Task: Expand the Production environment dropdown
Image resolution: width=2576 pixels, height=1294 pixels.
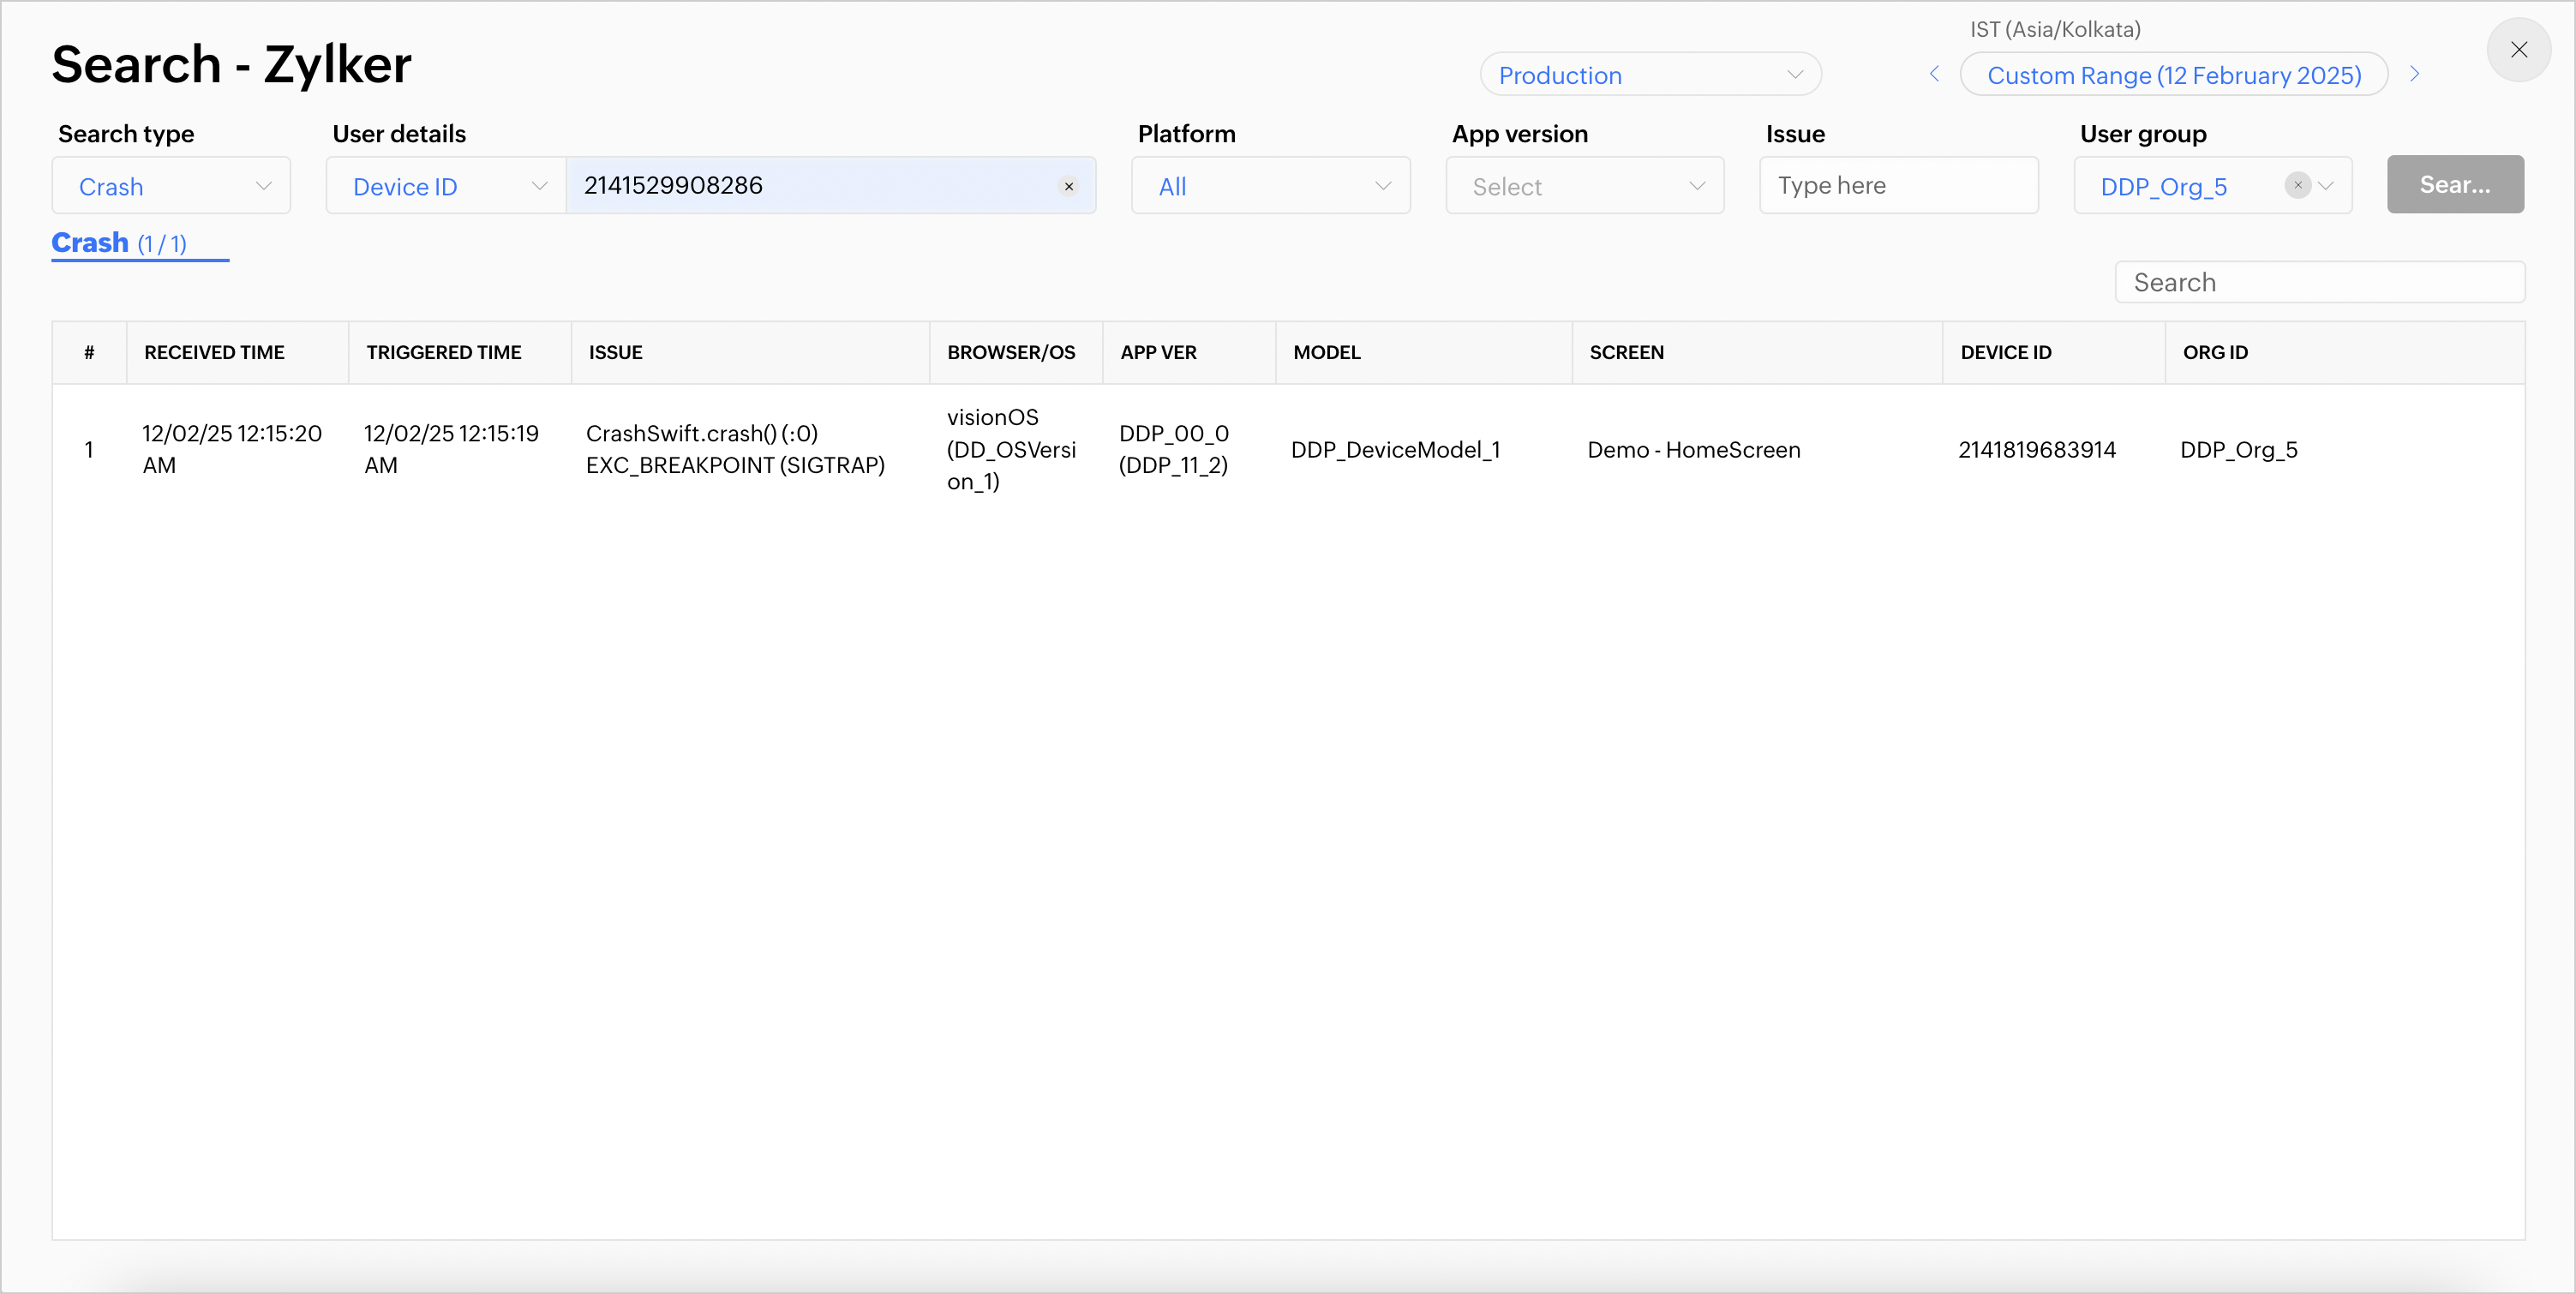Action: click(1650, 75)
